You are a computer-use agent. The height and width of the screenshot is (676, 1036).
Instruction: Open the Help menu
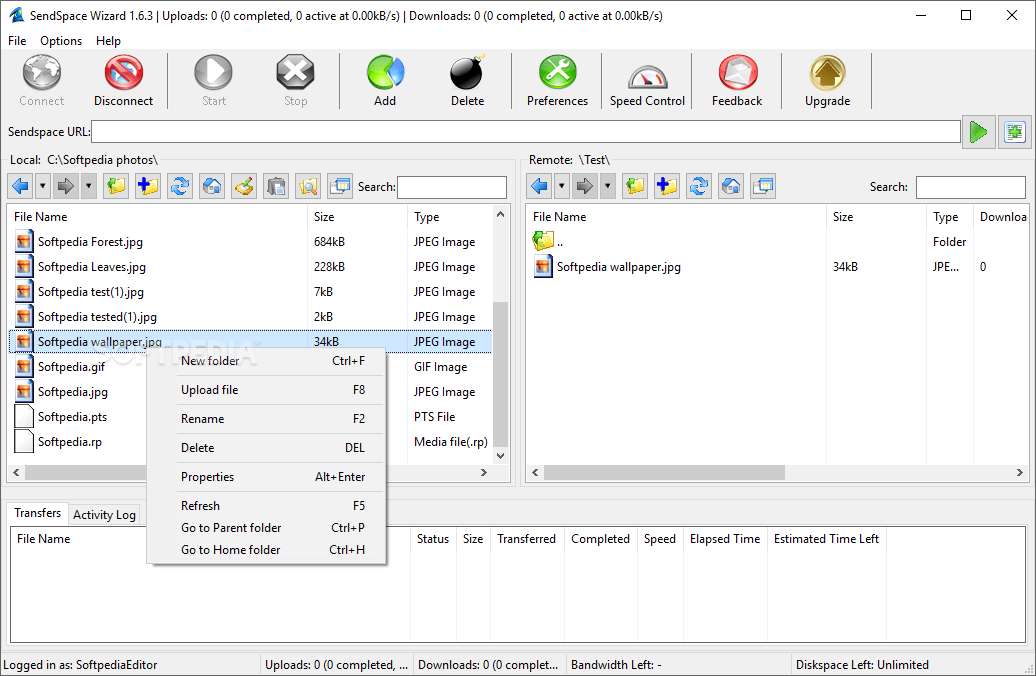pyautogui.click(x=108, y=41)
